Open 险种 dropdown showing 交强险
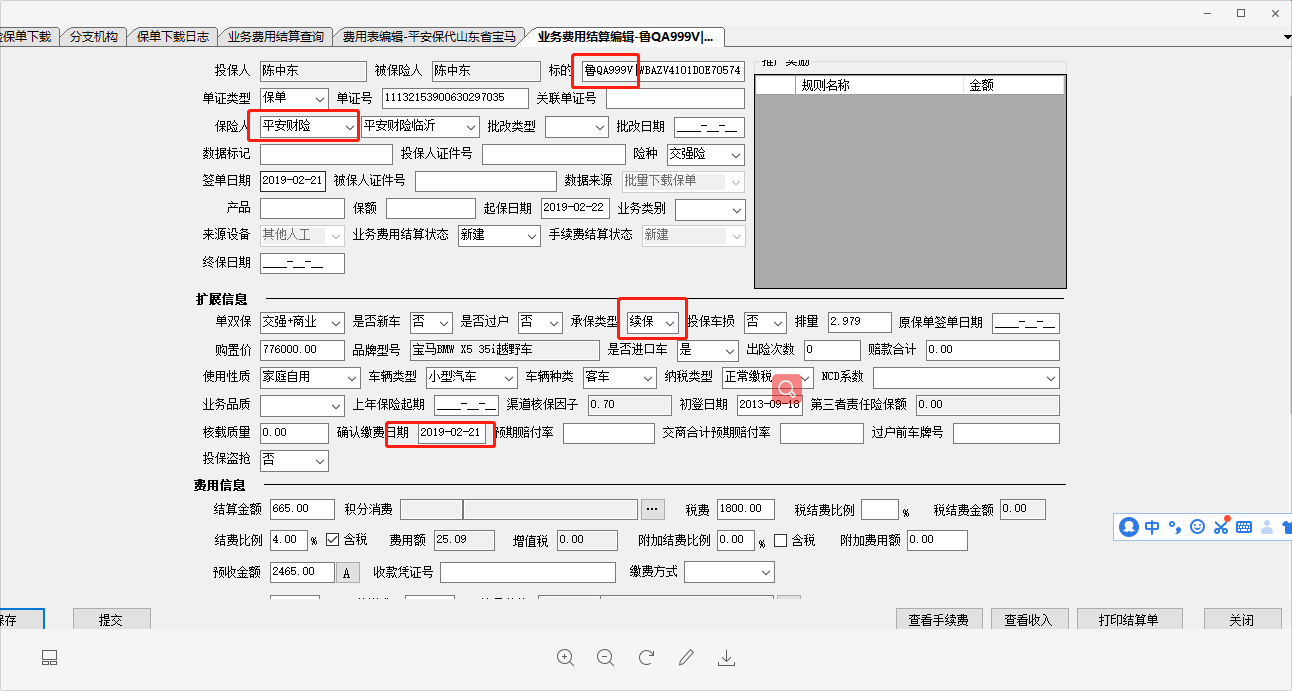Viewport: 1292px width, 691px height. 706,155
